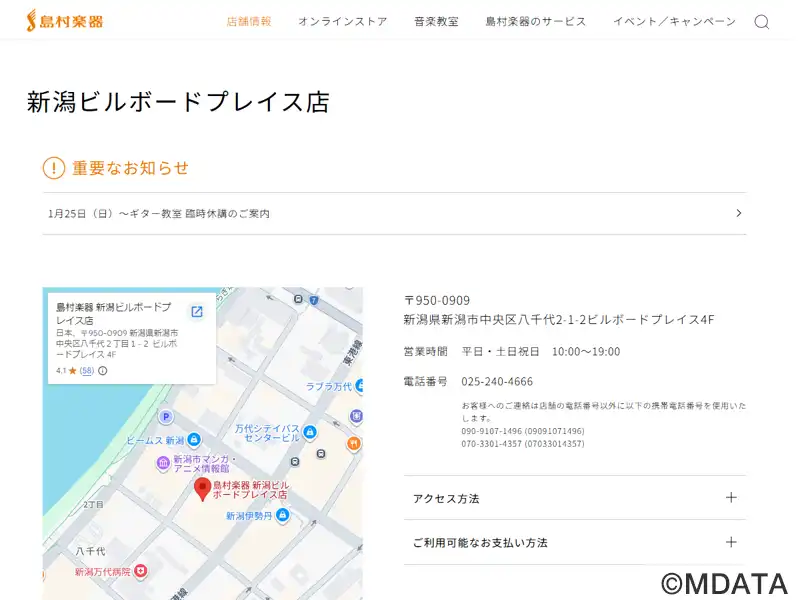Click the mobile number 070-3301-4357
This screenshot has width=800, height=600.
click(523, 444)
